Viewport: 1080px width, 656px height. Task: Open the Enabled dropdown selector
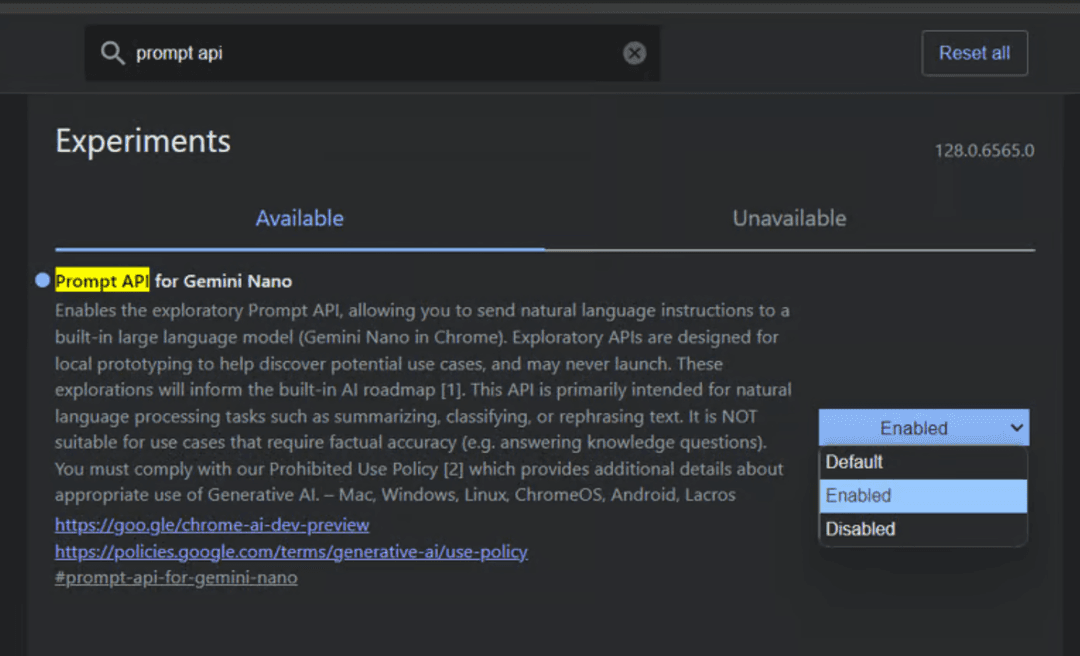[x=924, y=428]
